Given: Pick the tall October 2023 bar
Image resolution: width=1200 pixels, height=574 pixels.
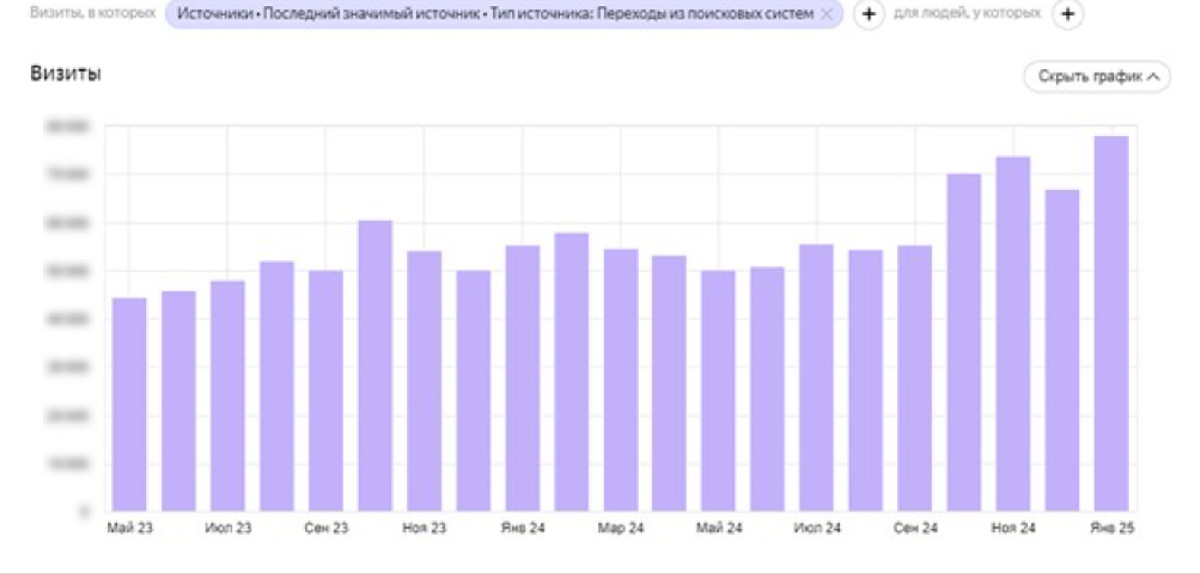Looking at the screenshot, I should coord(375,365).
